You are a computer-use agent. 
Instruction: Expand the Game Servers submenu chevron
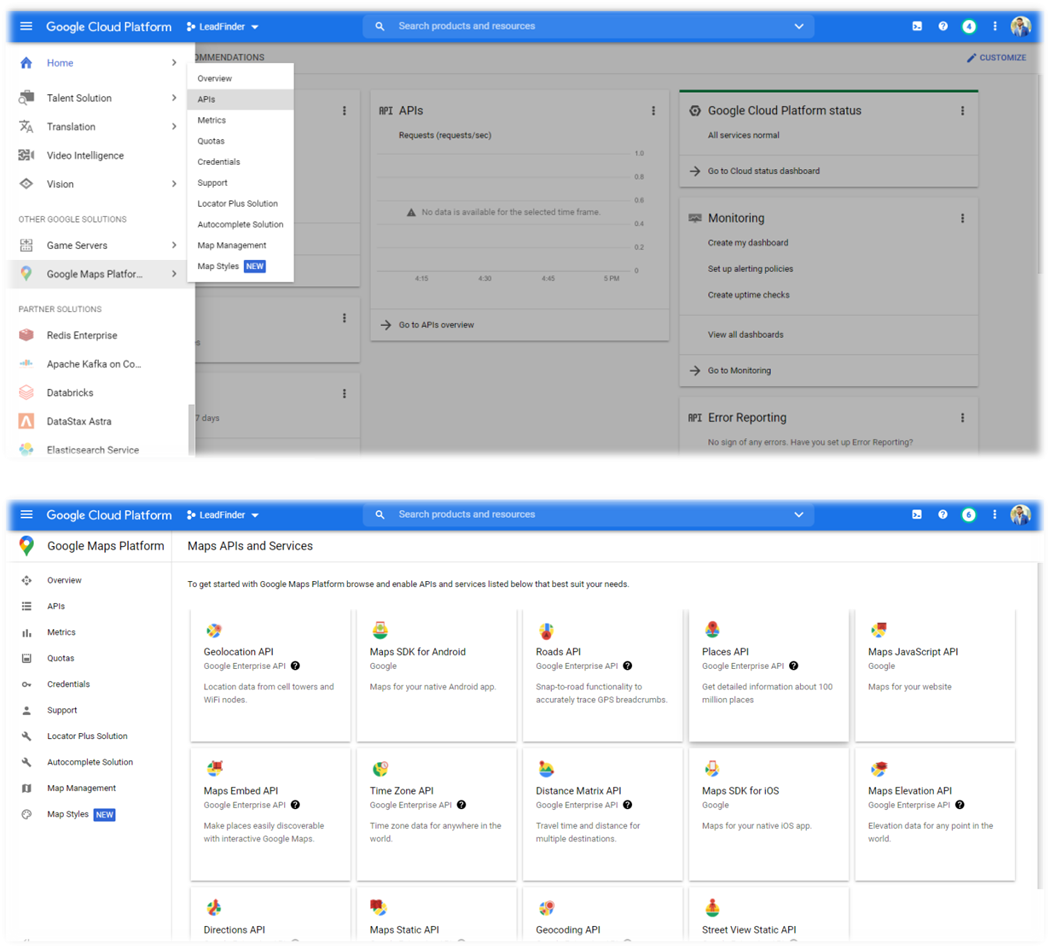click(x=174, y=245)
